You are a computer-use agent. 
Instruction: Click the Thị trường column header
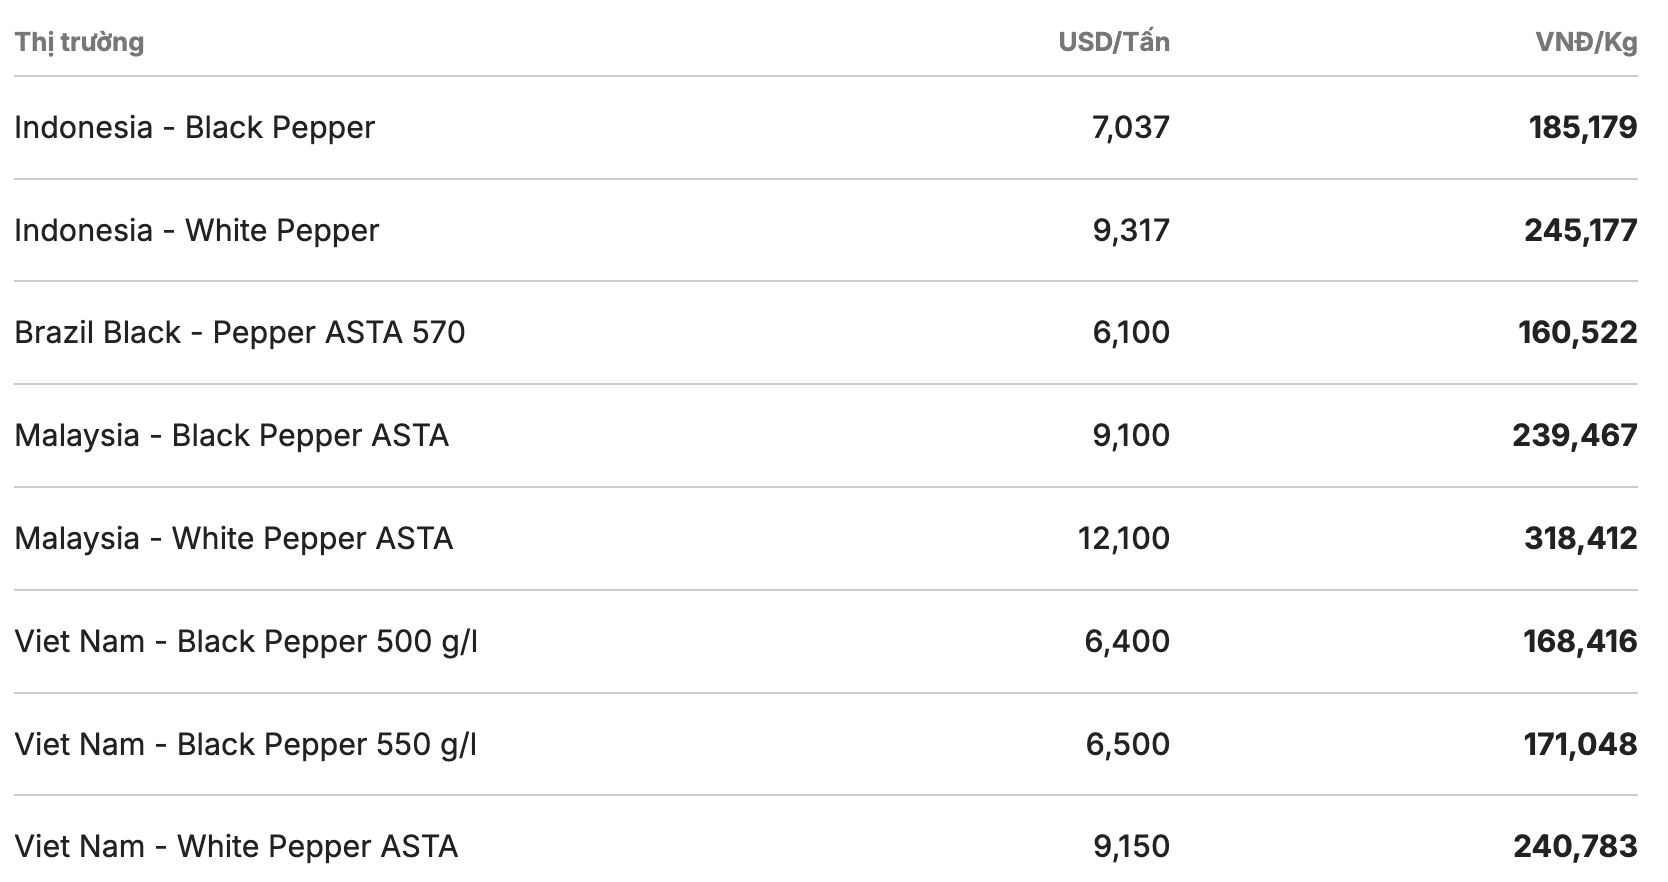point(79,42)
